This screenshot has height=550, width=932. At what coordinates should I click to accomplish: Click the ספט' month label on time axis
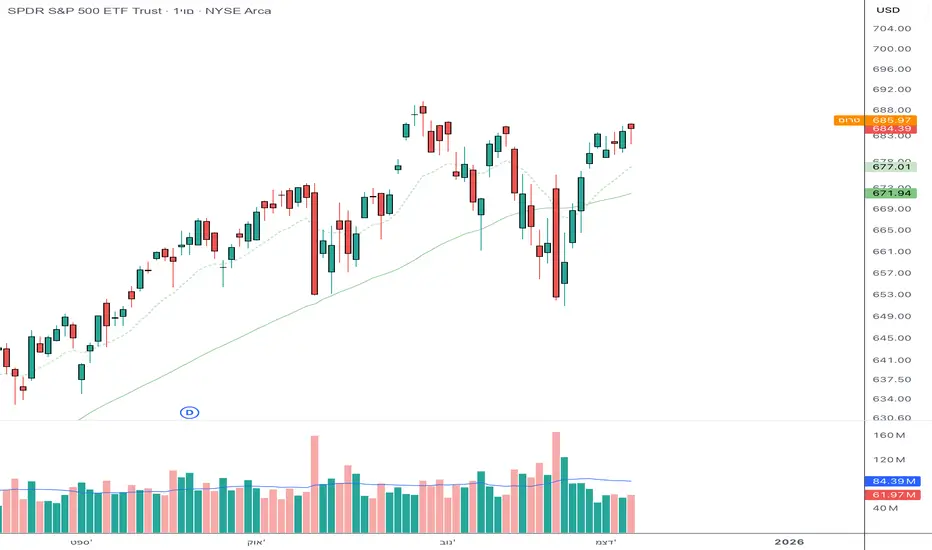[x=81, y=541]
